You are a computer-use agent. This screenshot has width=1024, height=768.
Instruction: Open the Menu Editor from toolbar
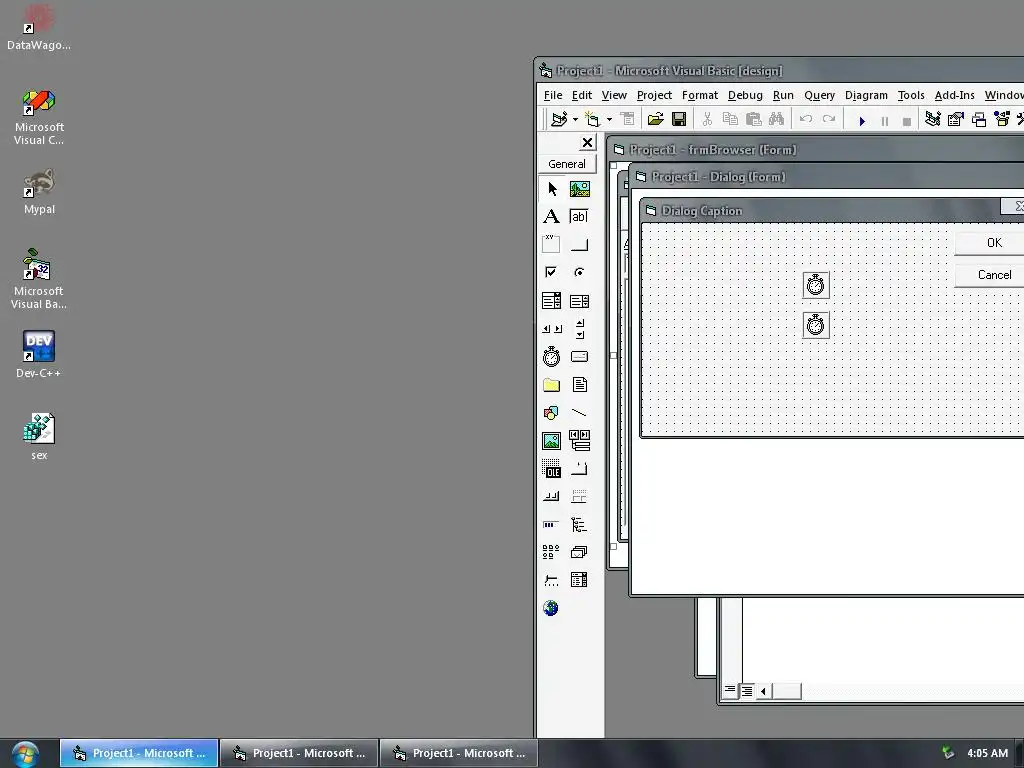[628, 120]
